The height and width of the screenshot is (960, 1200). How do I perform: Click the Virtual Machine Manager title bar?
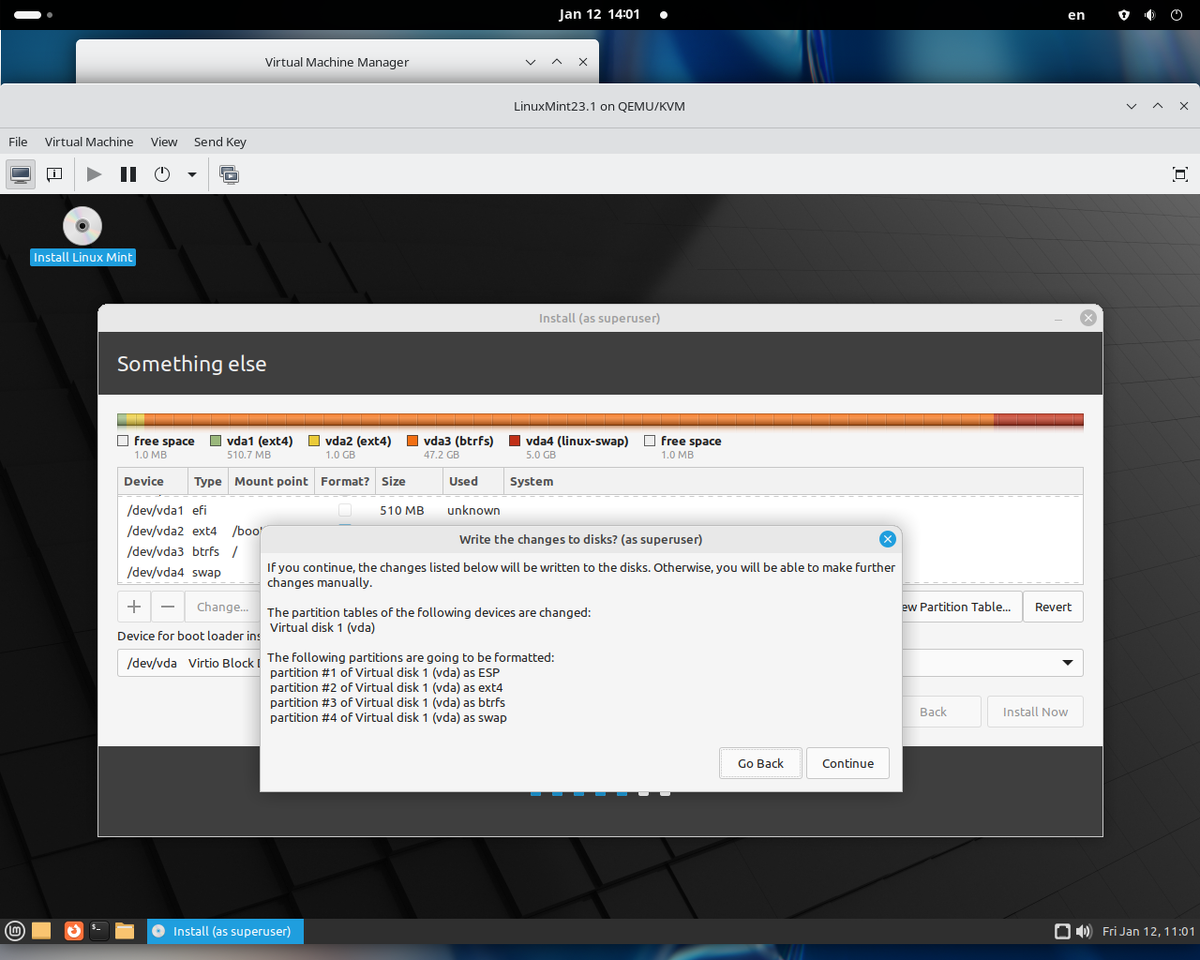tap(337, 62)
